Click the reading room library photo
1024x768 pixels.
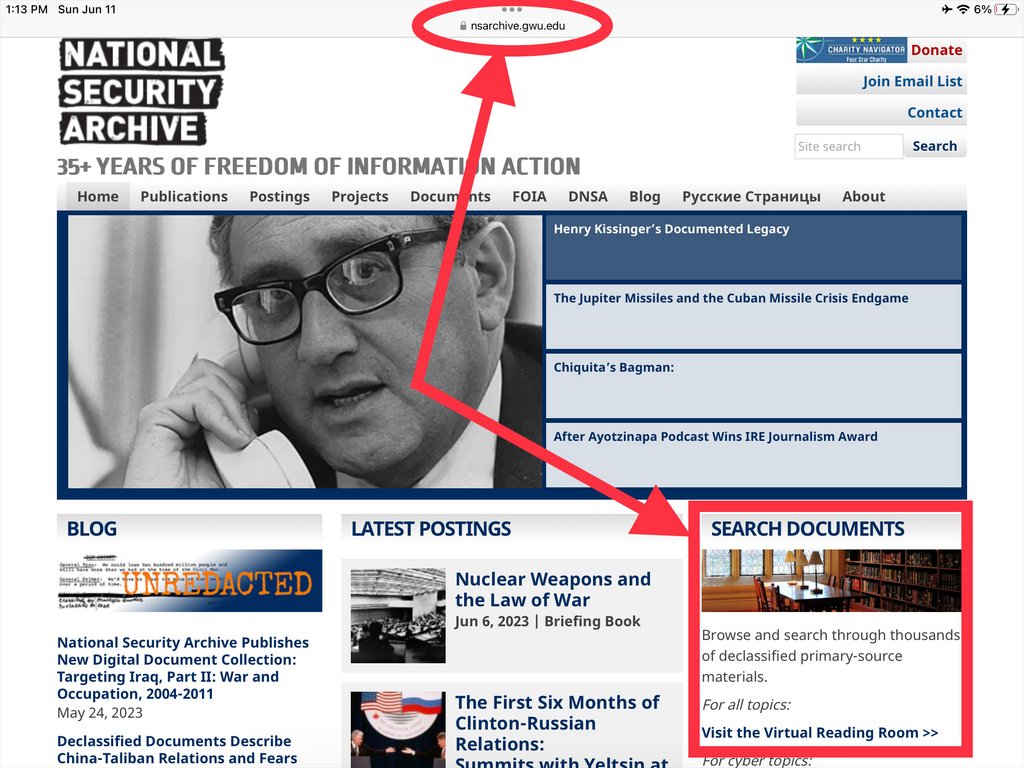coord(831,581)
